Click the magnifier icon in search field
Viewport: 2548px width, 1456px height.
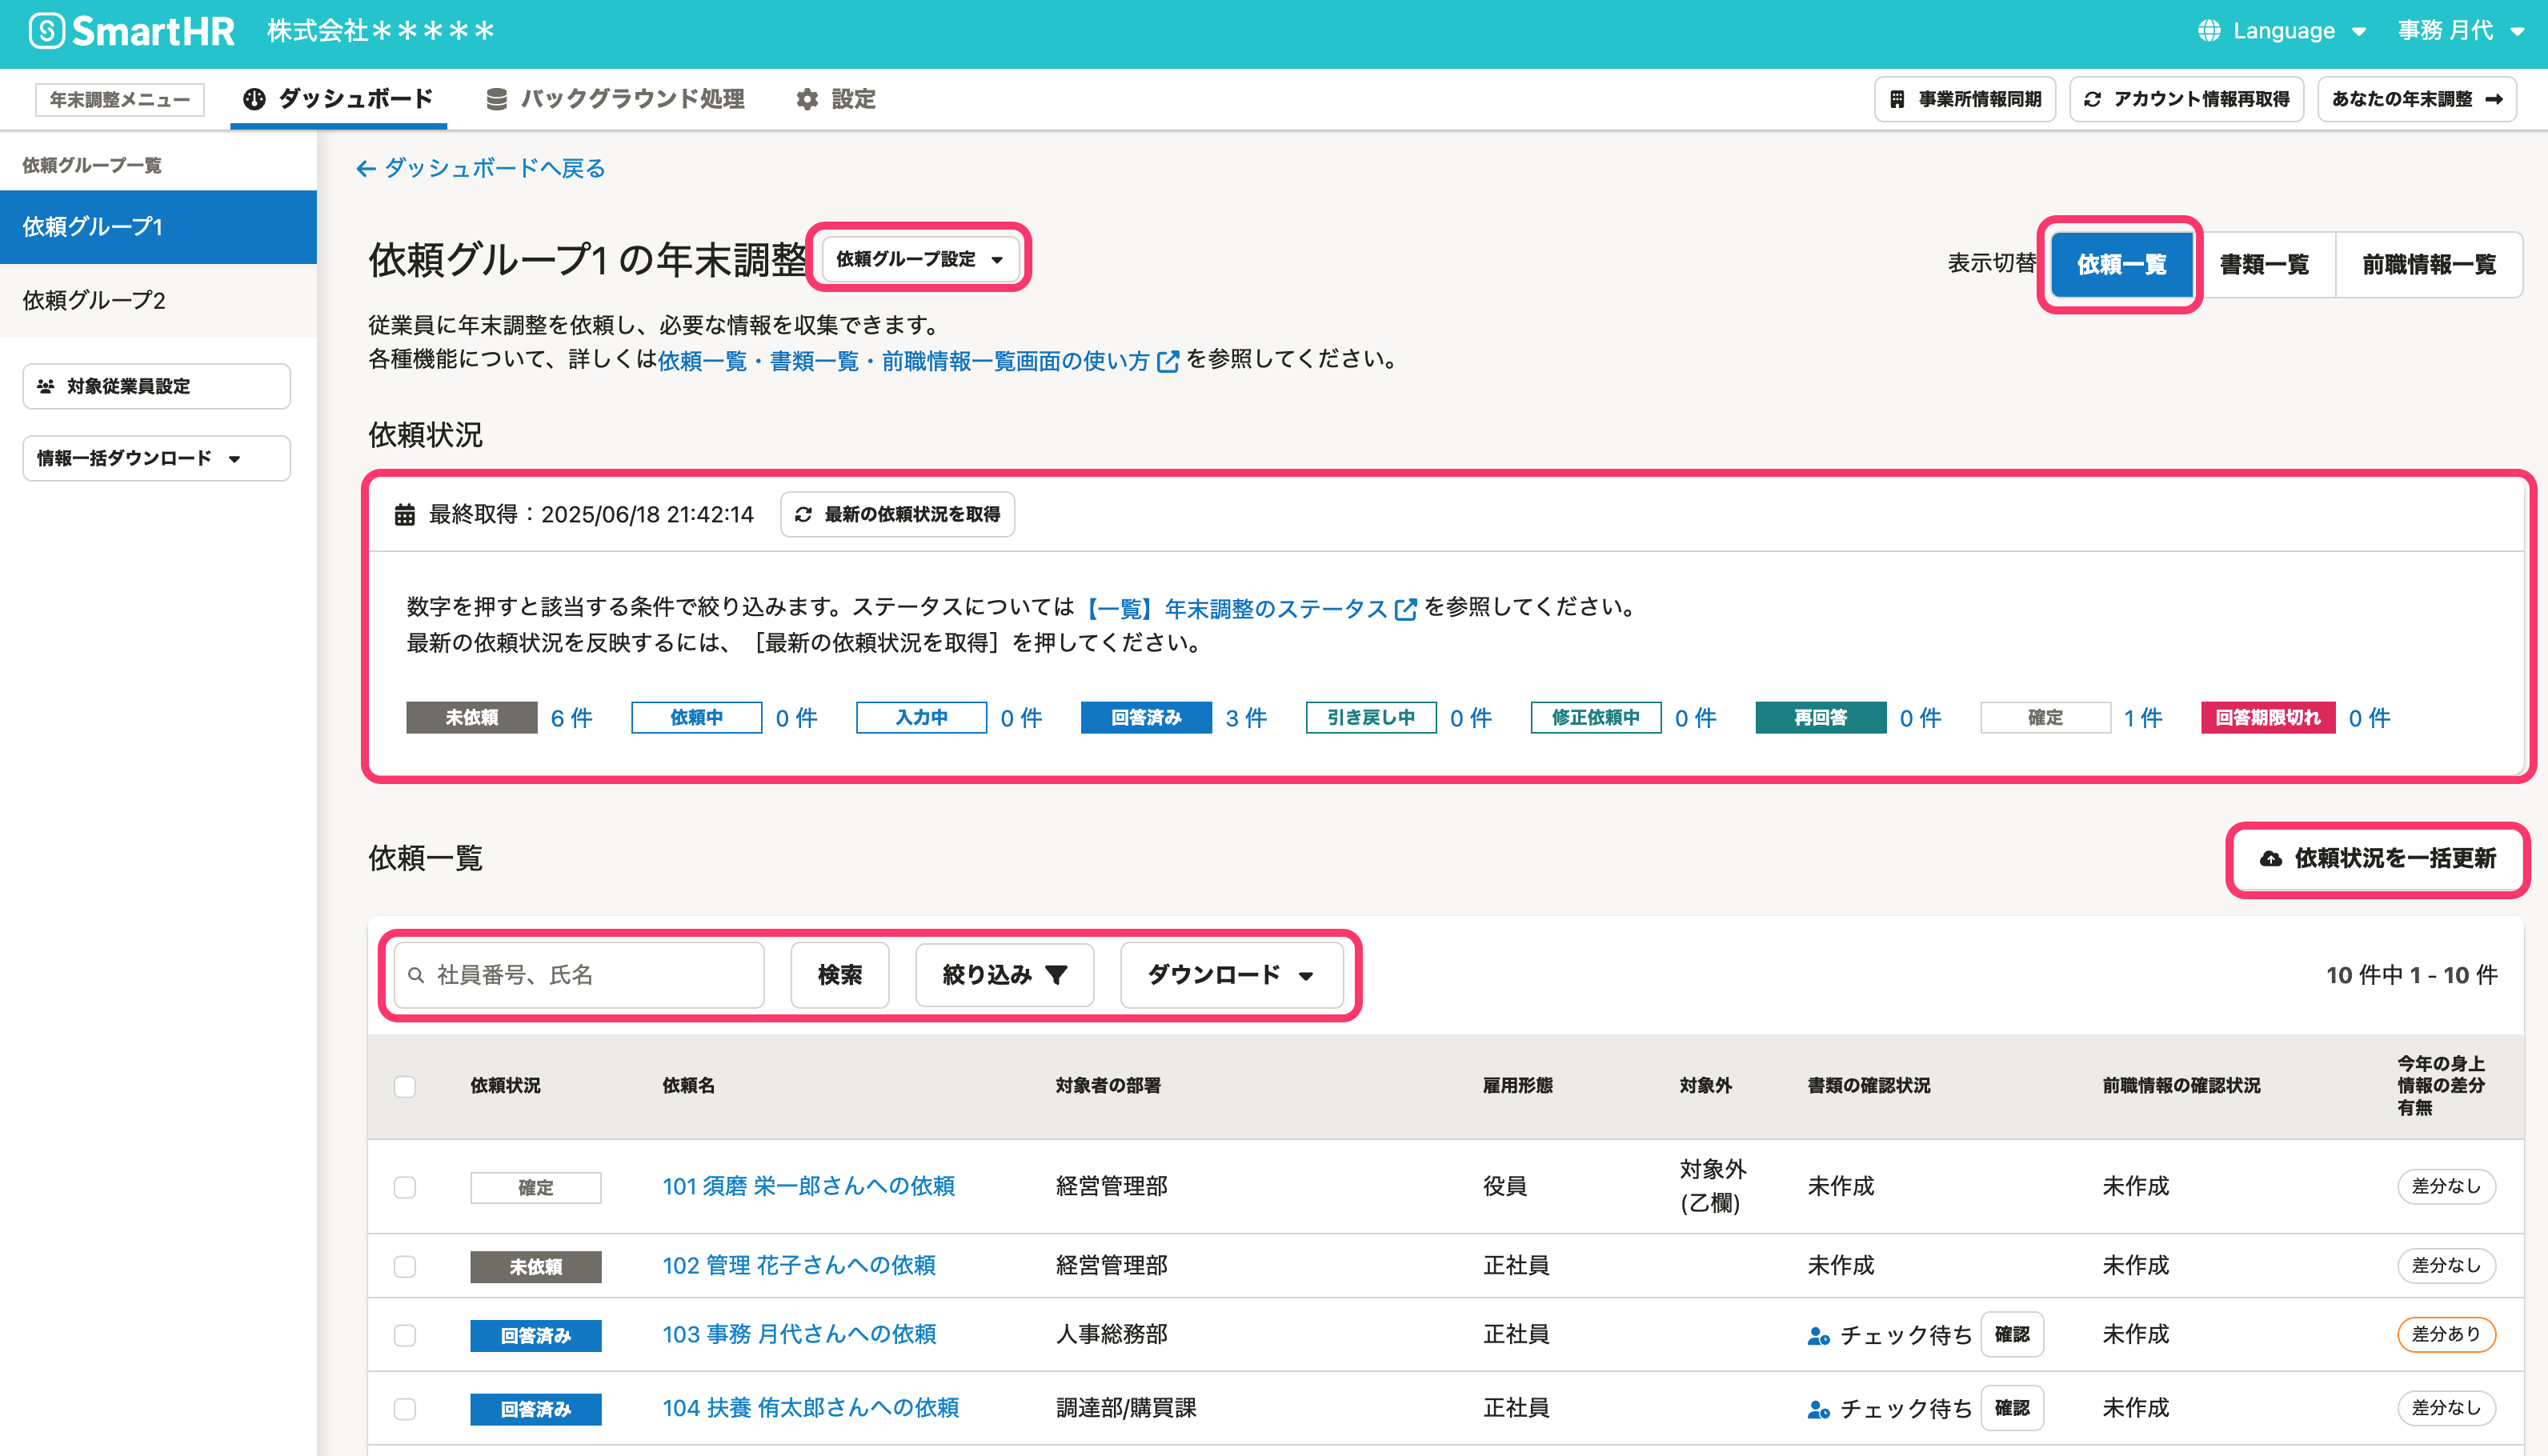pos(416,975)
